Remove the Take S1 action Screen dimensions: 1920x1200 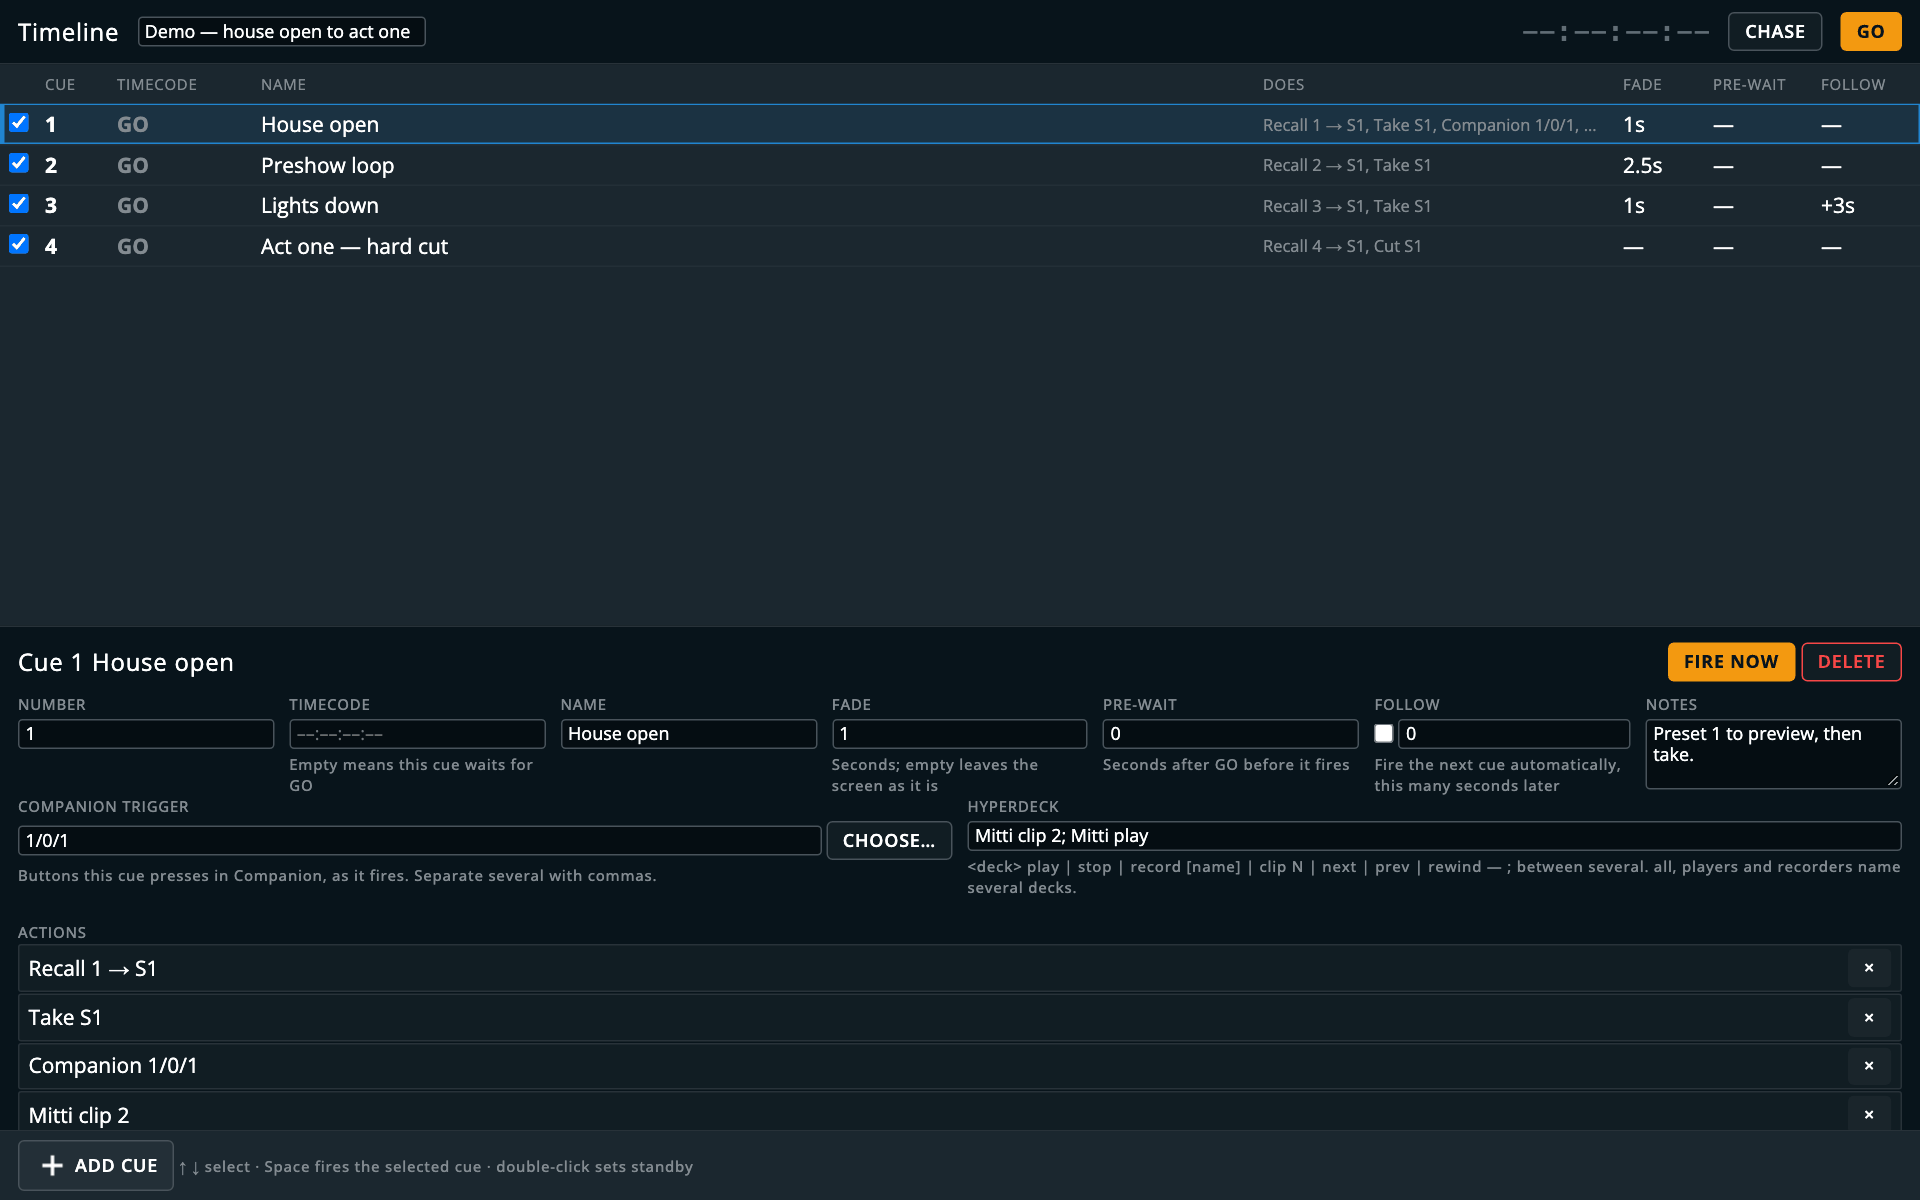point(1868,1017)
